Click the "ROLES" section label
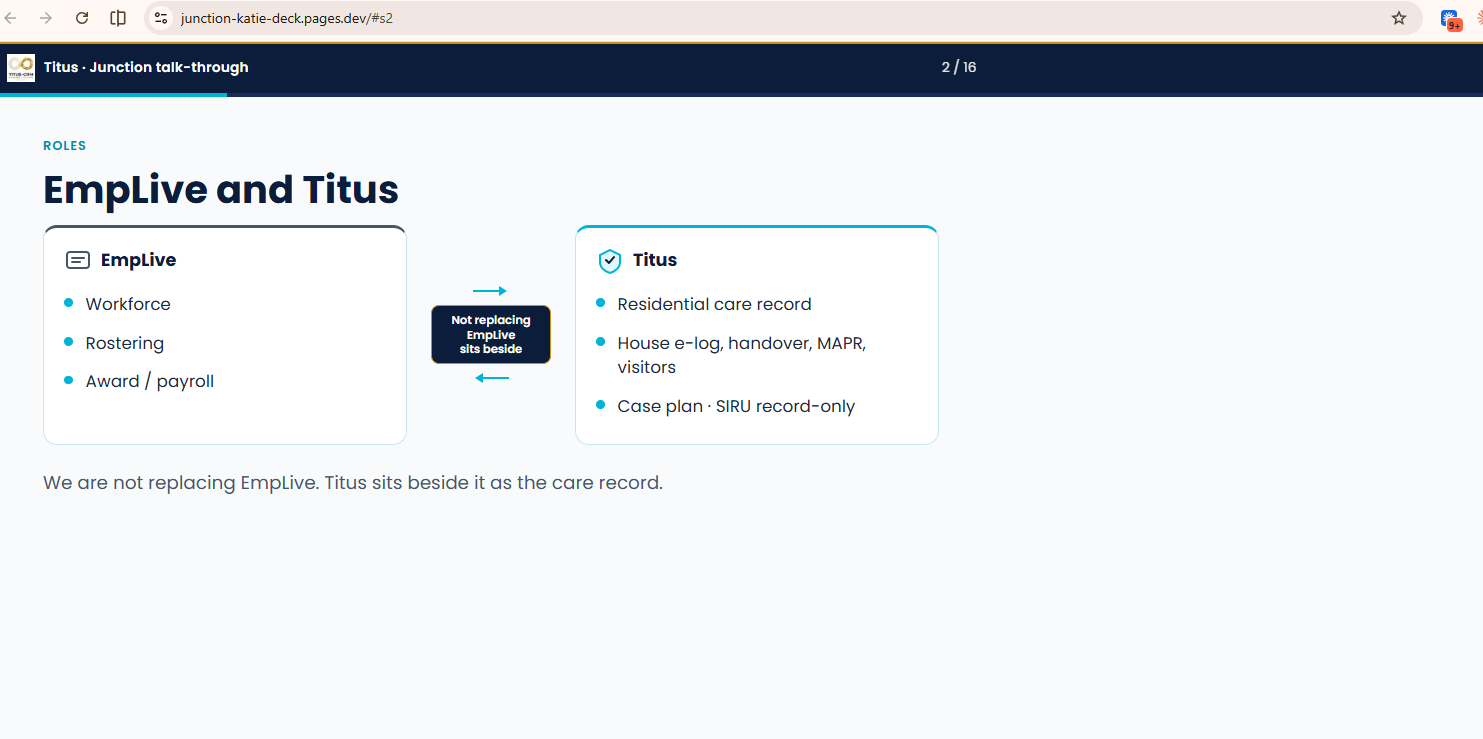This screenshot has width=1483, height=739. point(65,146)
